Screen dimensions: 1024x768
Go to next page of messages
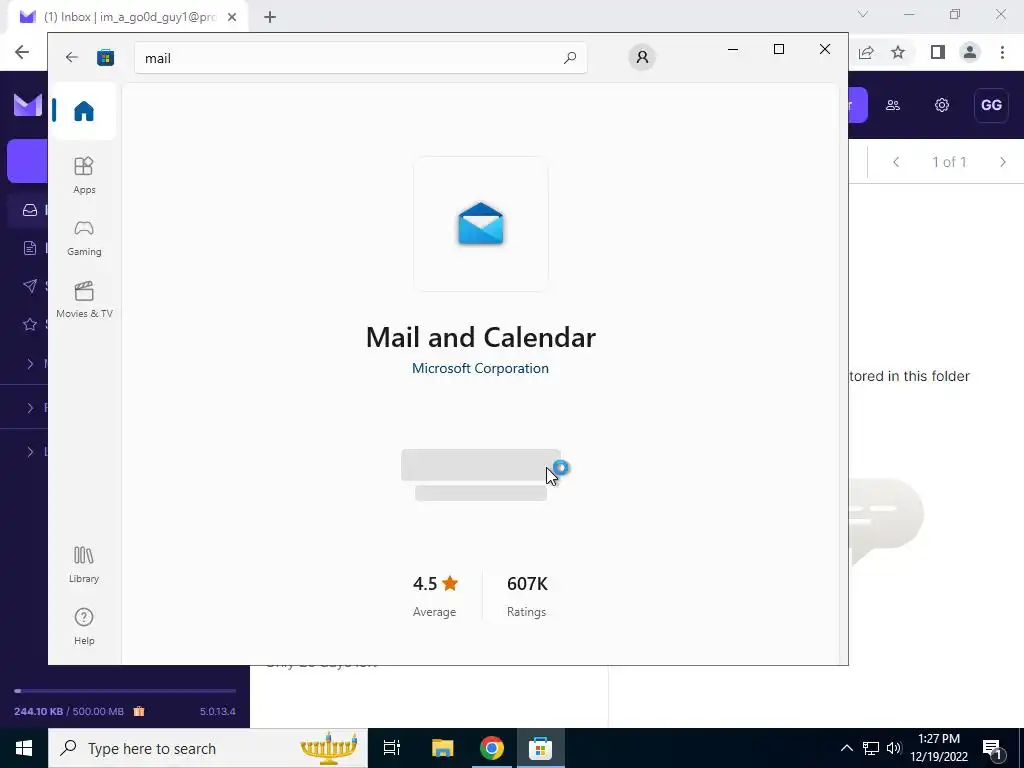pos(1003,162)
